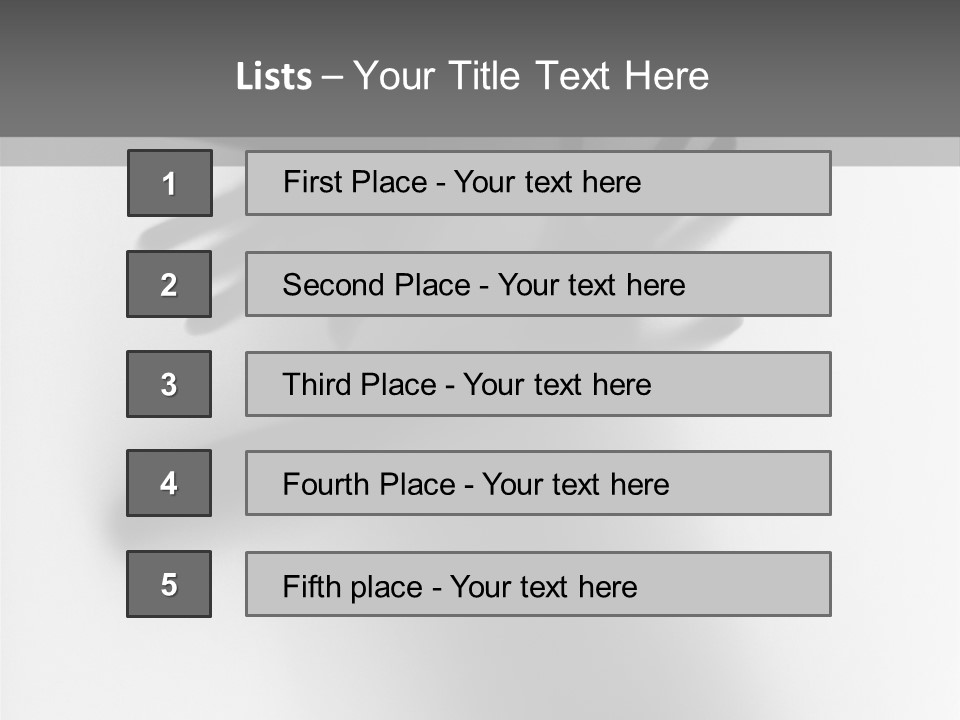
Task: Click the number 1 box
Action: click(170, 183)
